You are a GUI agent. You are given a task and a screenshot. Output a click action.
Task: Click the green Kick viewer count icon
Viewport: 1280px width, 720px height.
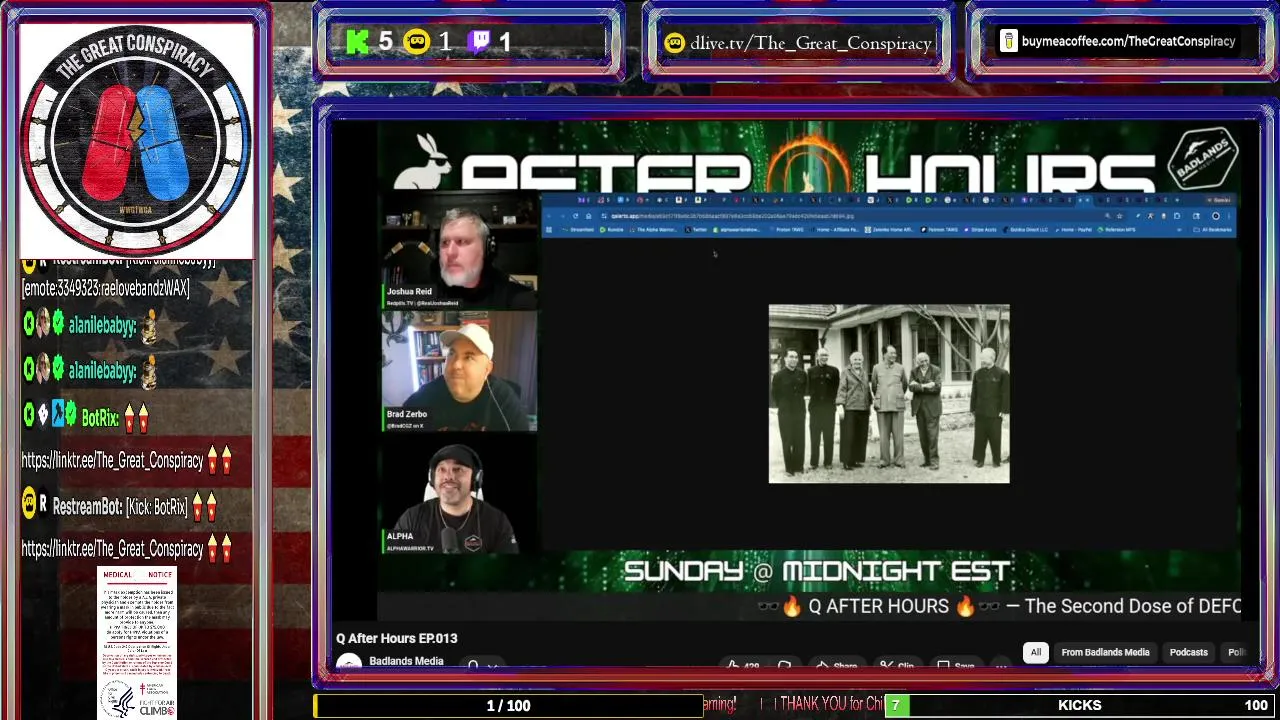(357, 42)
